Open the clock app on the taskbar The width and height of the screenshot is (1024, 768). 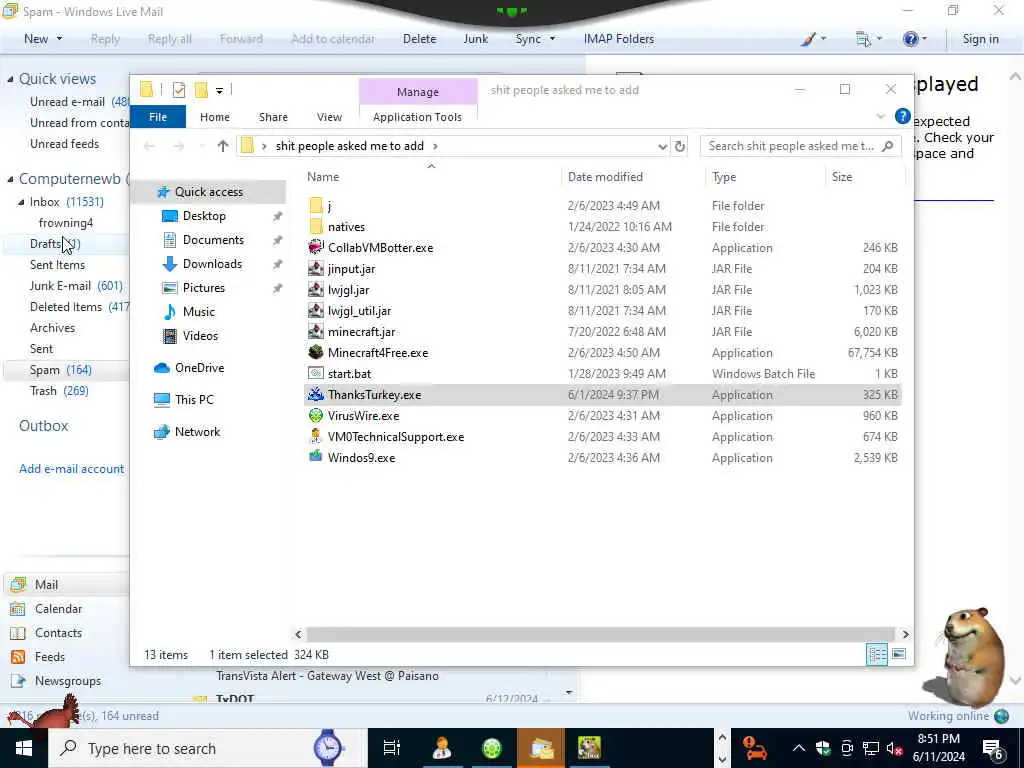[328, 748]
